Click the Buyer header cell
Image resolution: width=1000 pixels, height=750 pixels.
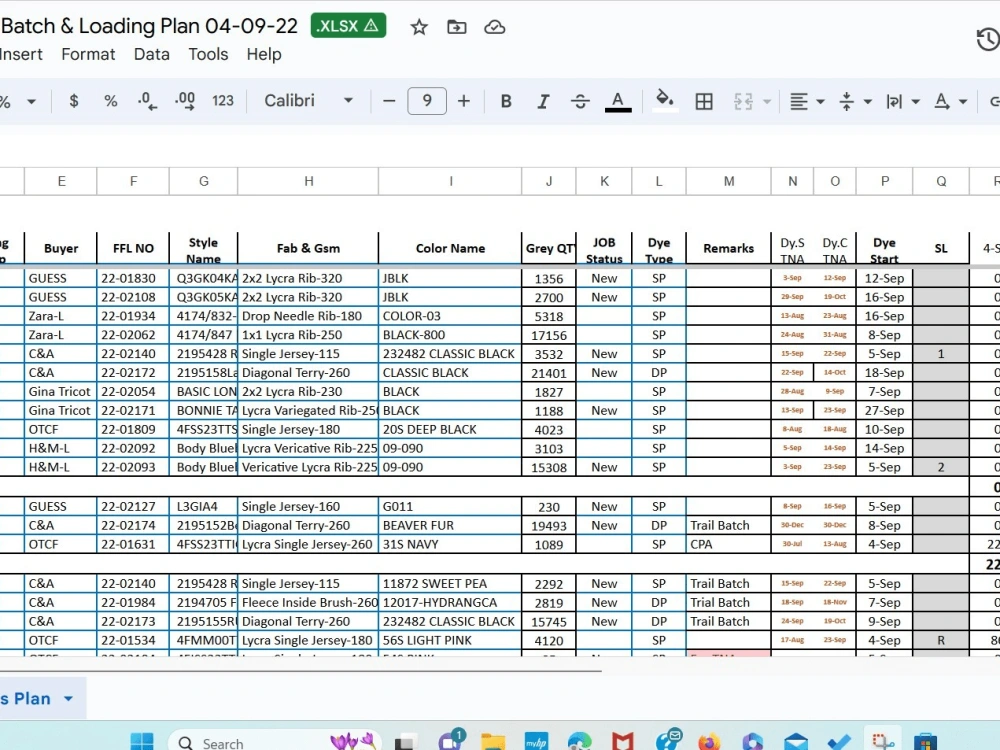pos(61,248)
